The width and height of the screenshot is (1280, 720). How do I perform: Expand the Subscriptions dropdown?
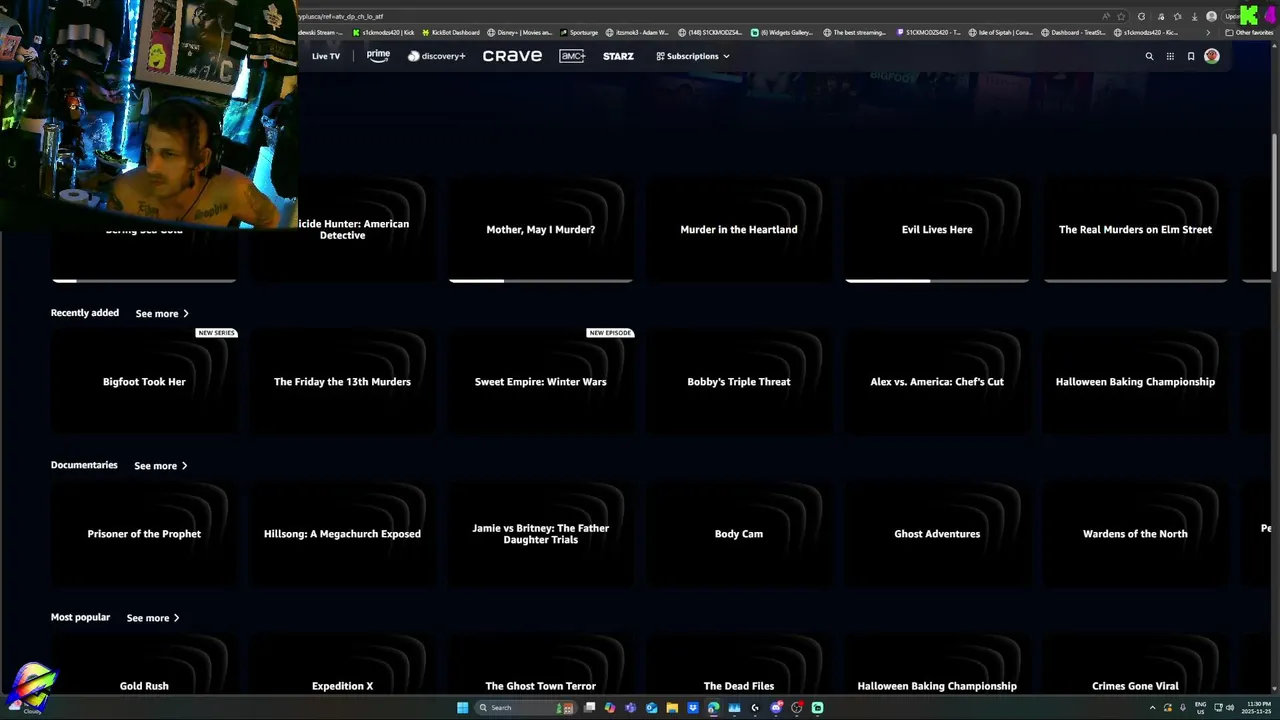(x=693, y=56)
